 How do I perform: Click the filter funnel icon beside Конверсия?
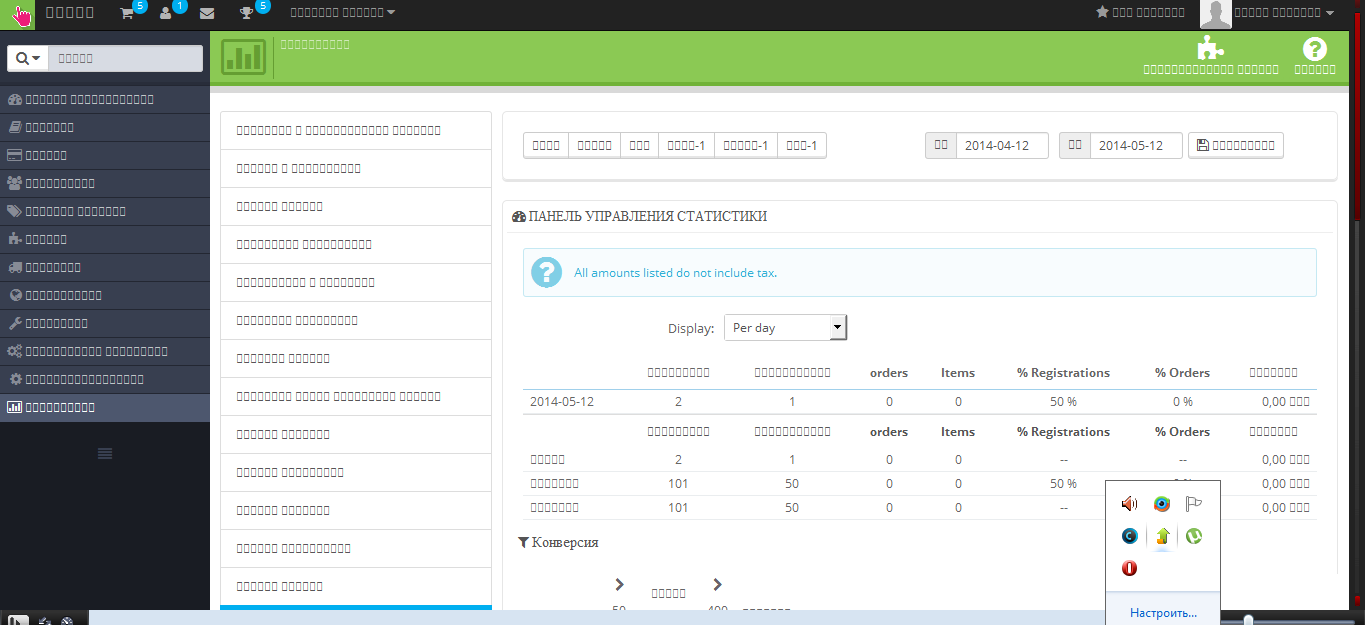tap(523, 542)
